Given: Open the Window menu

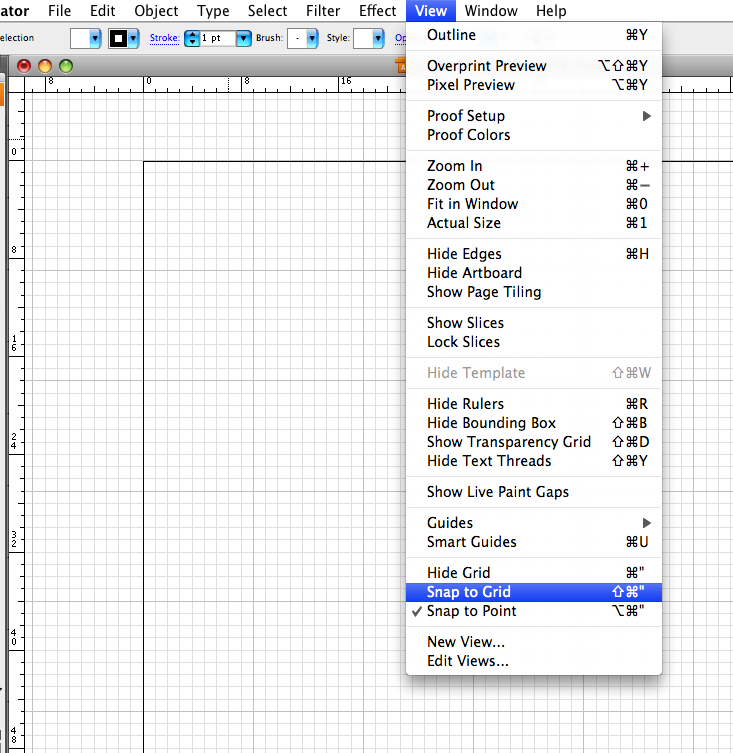Looking at the screenshot, I should 491,11.
